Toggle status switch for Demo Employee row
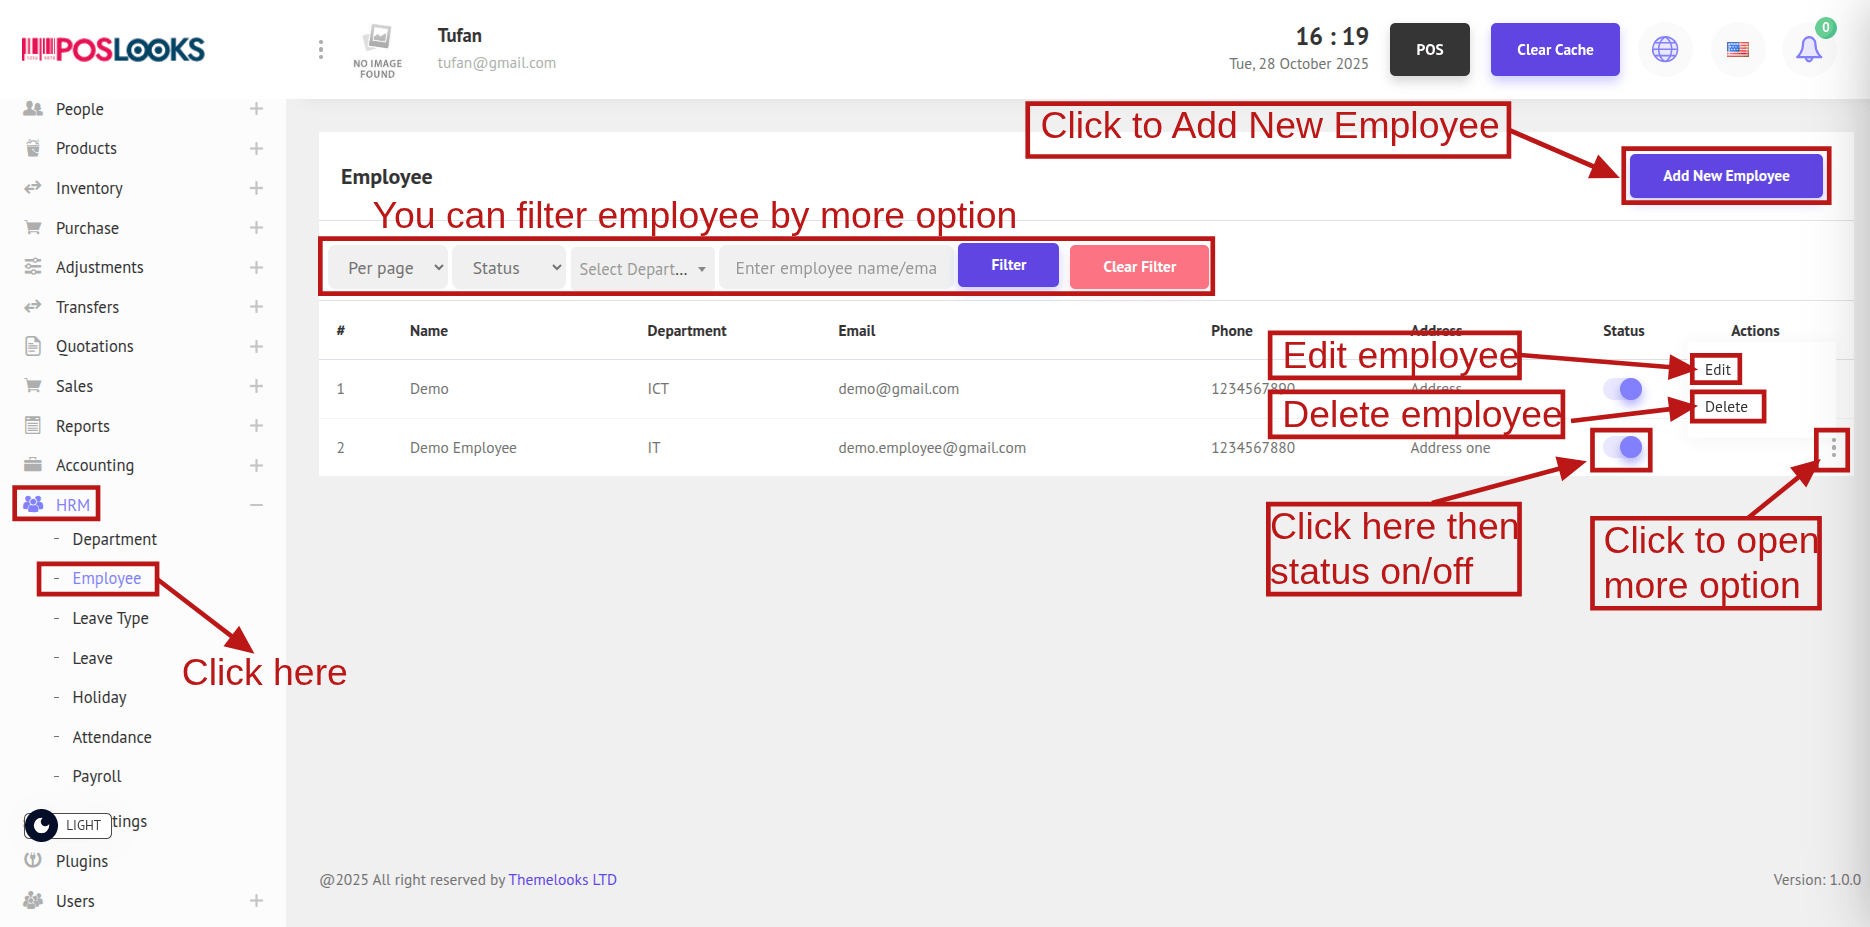This screenshot has width=1870, height=927. (x=1623, y=447)
